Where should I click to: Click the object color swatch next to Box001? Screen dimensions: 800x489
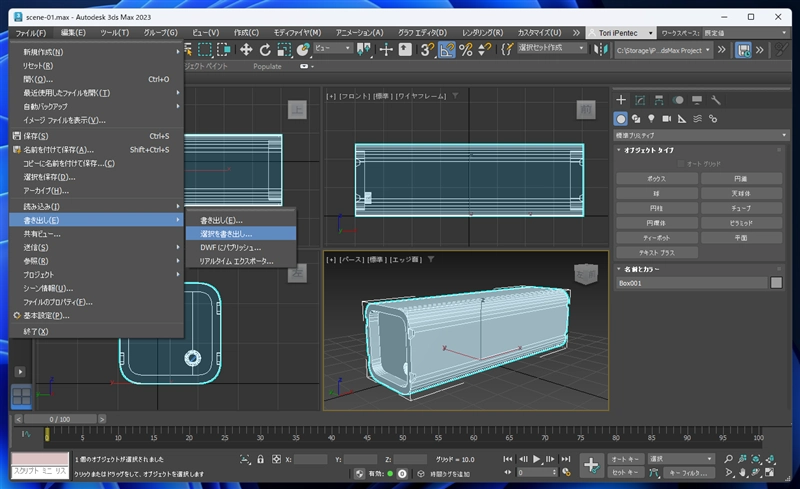click(776, 283)
